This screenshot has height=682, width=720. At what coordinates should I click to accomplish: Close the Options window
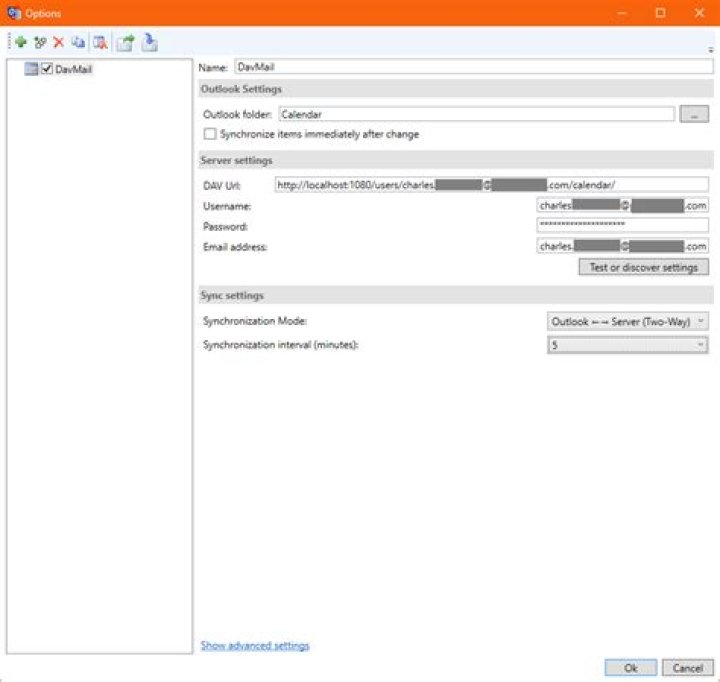point(699,13)
